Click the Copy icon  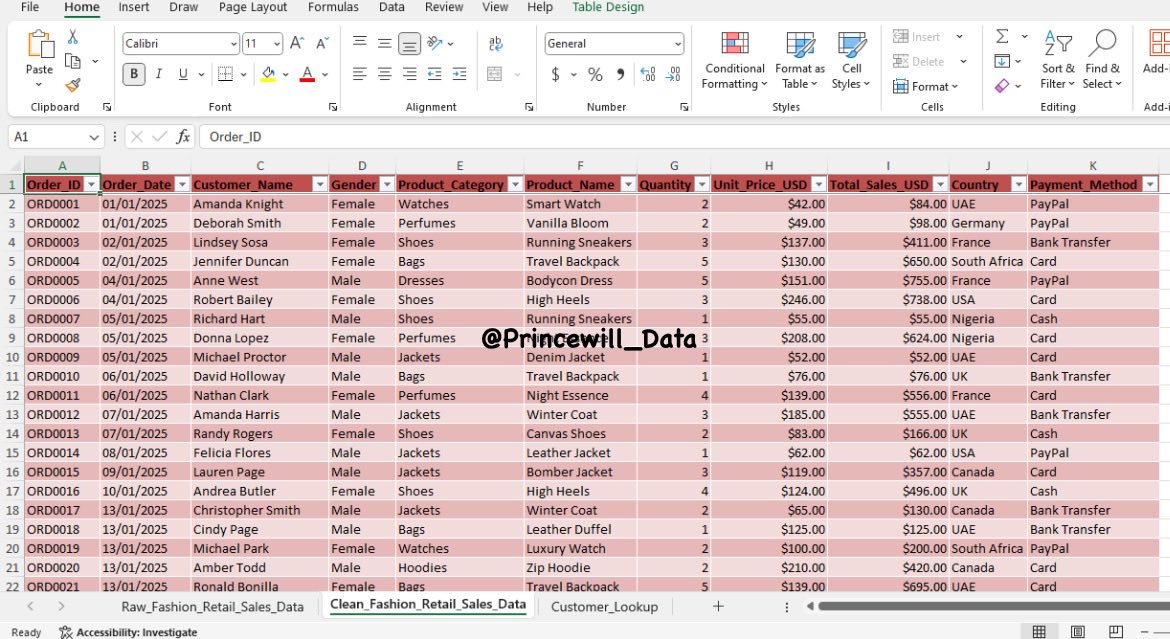pyautogui.click(x=72, y=61)
